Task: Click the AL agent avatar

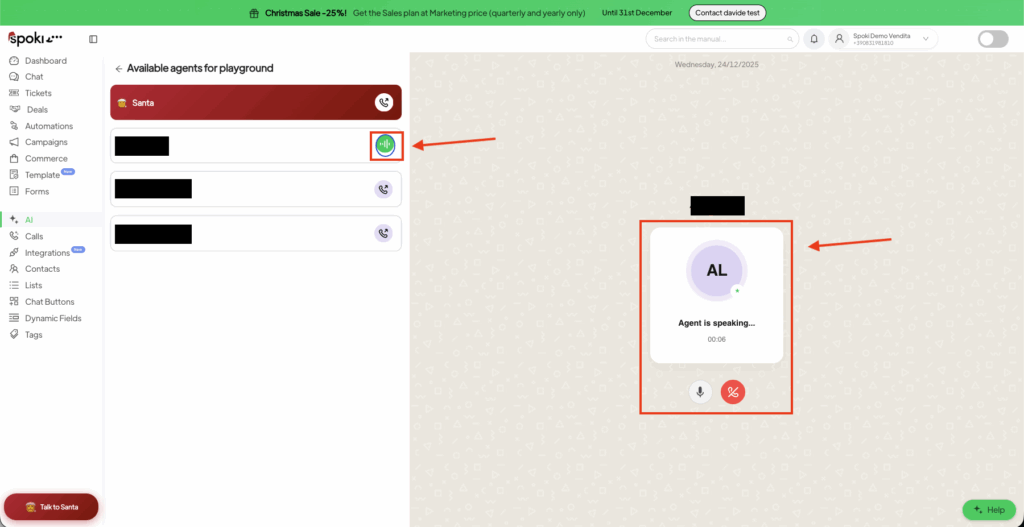Action: [716, 271]
